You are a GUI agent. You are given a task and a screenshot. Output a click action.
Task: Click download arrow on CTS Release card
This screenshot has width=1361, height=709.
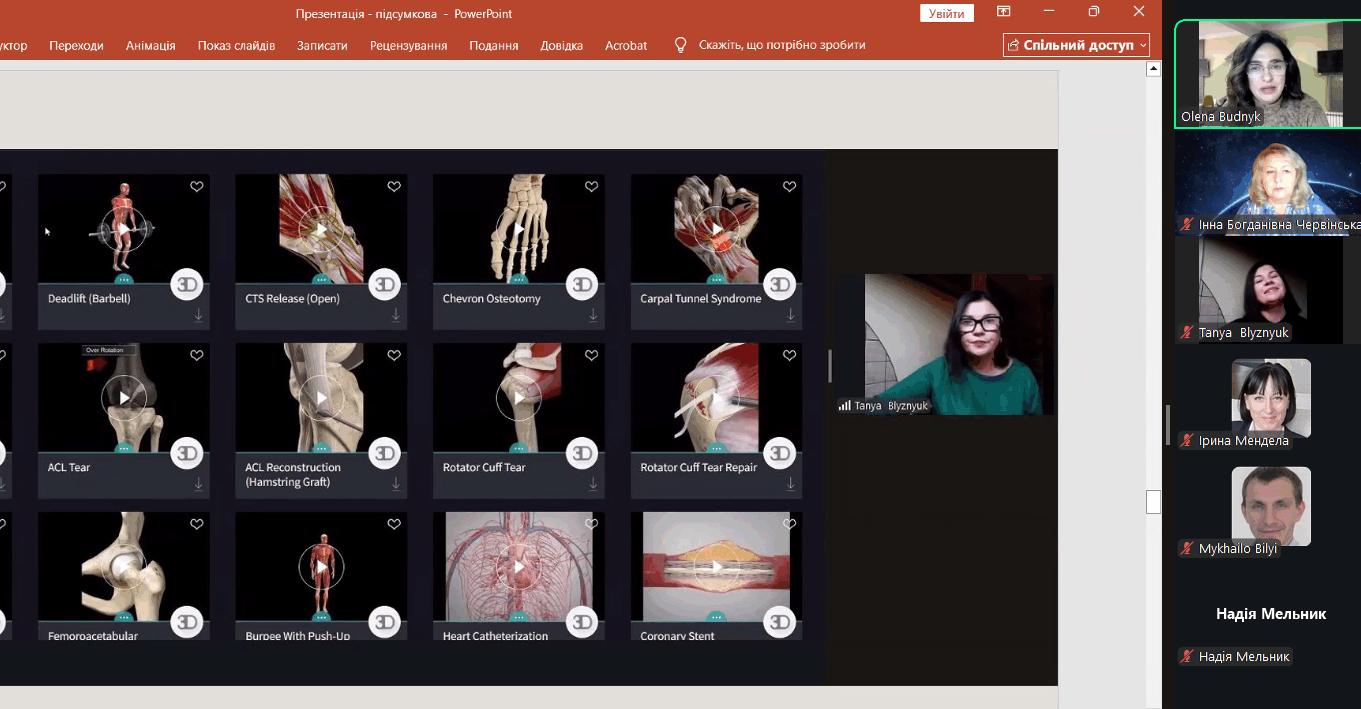[x=395, y=314]
